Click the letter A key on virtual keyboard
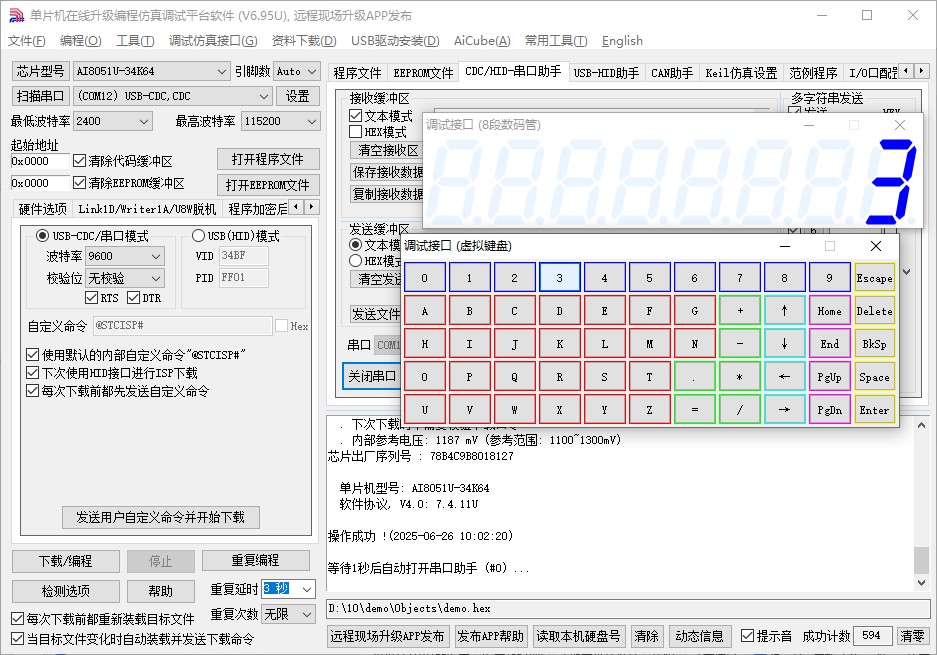 point(424,311)
